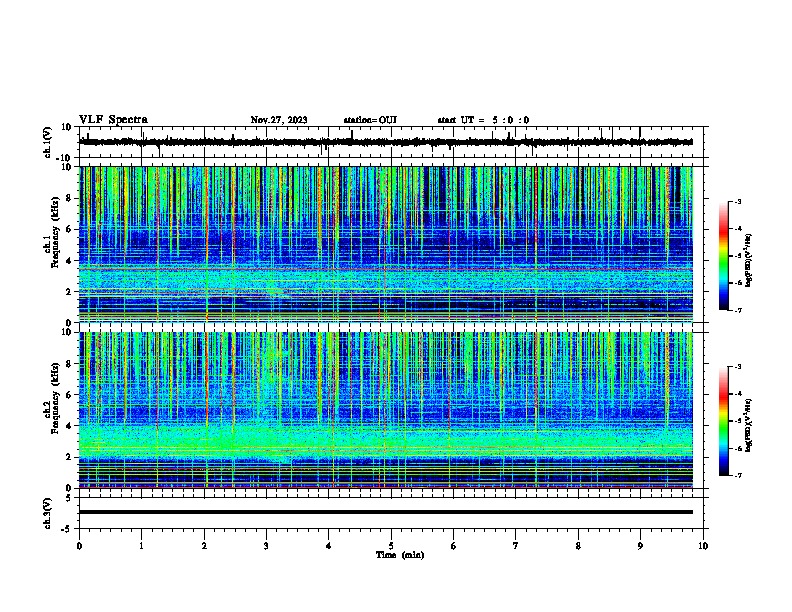Viewport: 792px width, 612px height.
Task: Click the lower ch.2 color scale bar
Action: click(x=724, y=421)
